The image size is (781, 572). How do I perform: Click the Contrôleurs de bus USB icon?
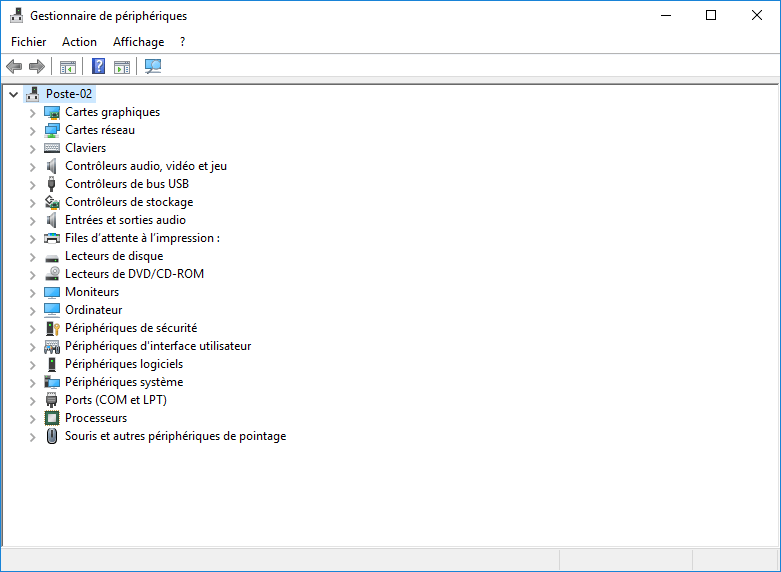pos(53,184)
